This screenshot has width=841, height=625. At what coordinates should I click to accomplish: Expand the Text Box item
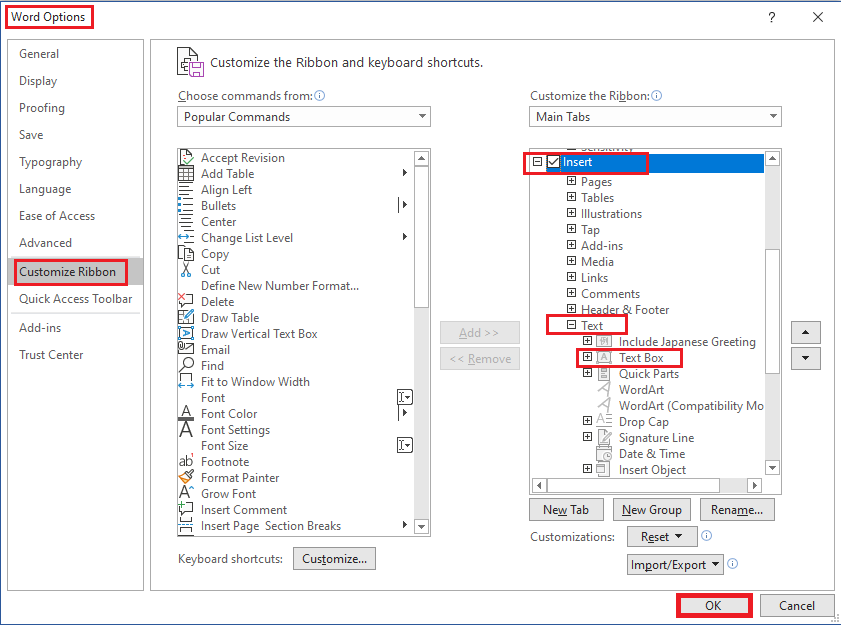point(587,357)
